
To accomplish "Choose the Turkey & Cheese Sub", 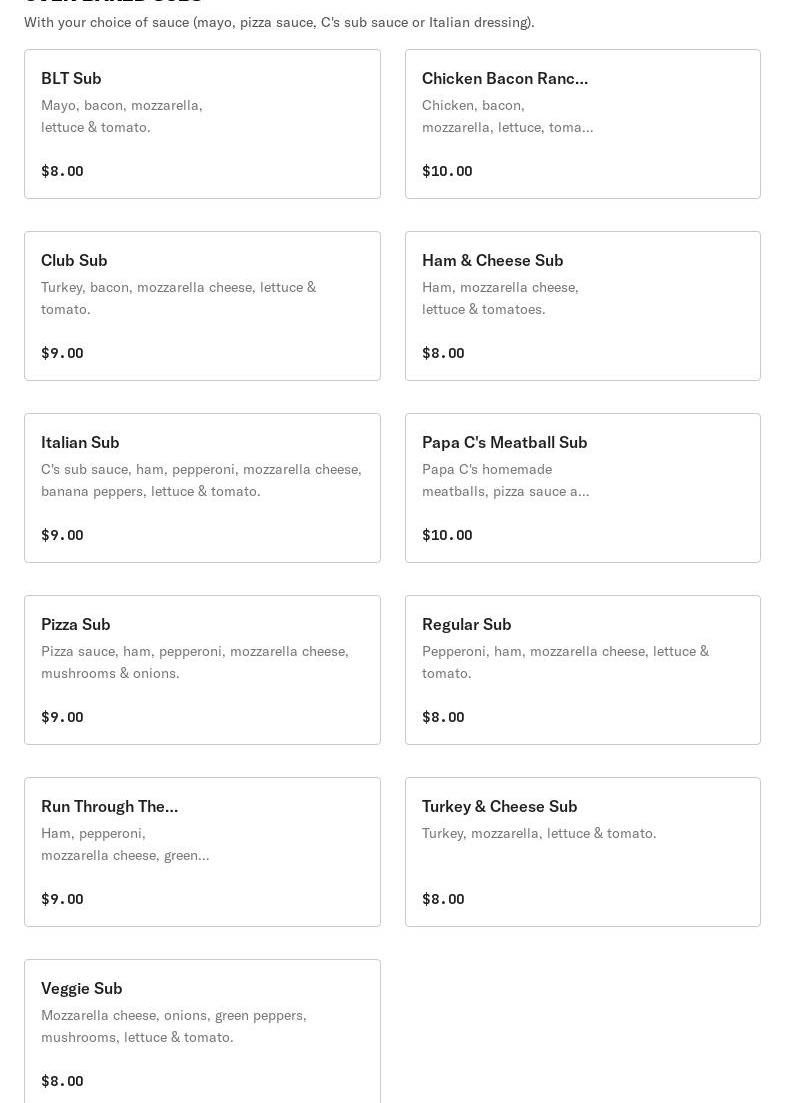I will pos(582,852).
